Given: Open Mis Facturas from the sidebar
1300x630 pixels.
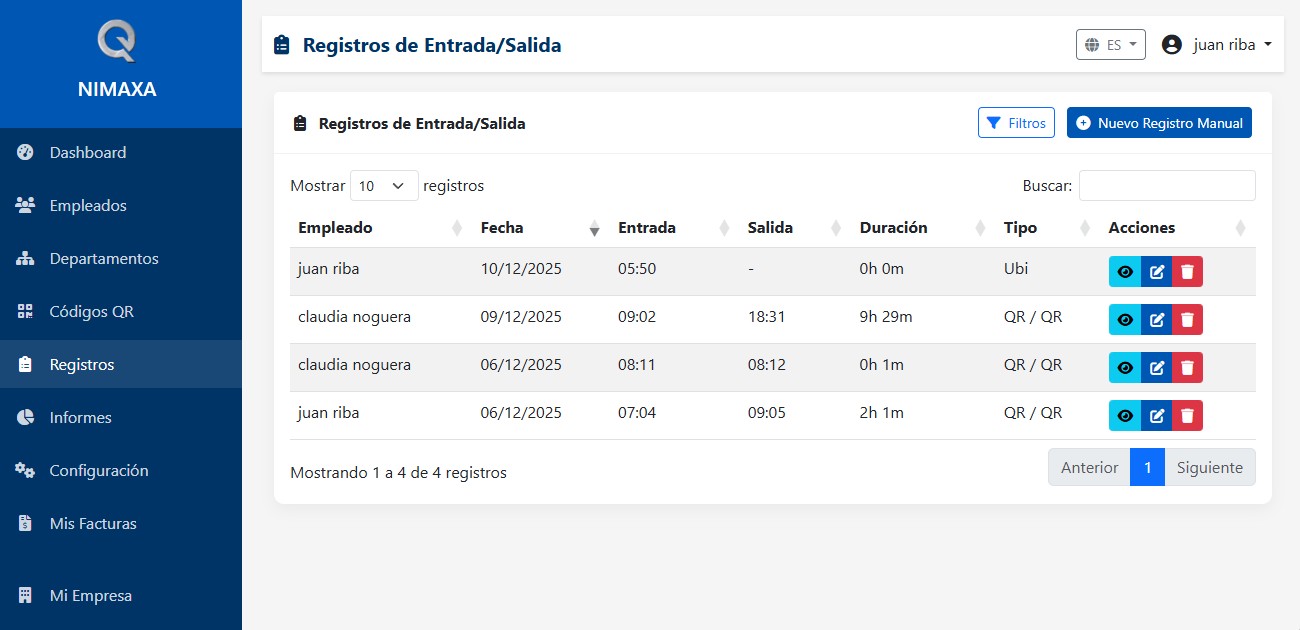Looking at the screenshot, I should tap(91, 523).
